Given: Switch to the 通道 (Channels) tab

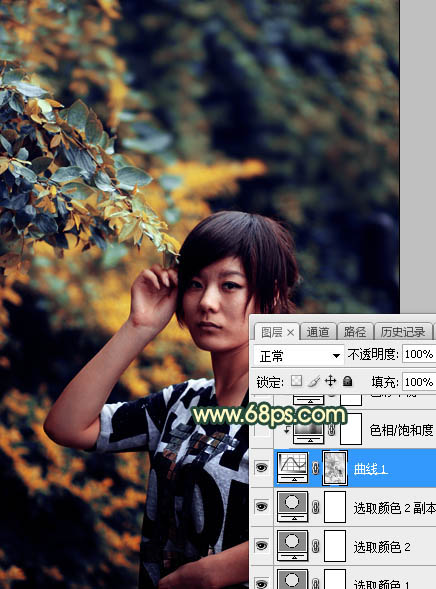Looking at the screenshot, I should point(318,332).
